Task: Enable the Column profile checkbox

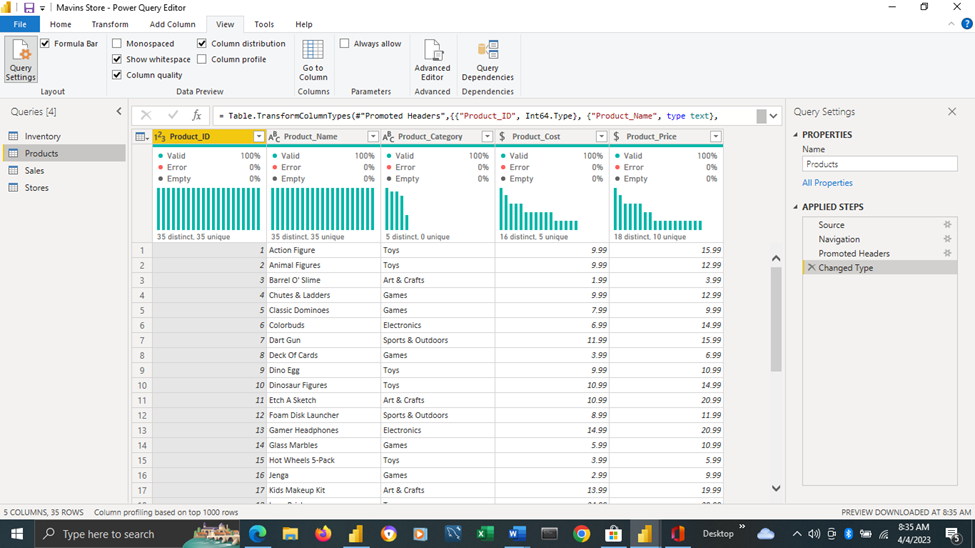Action: click(202, 59)
